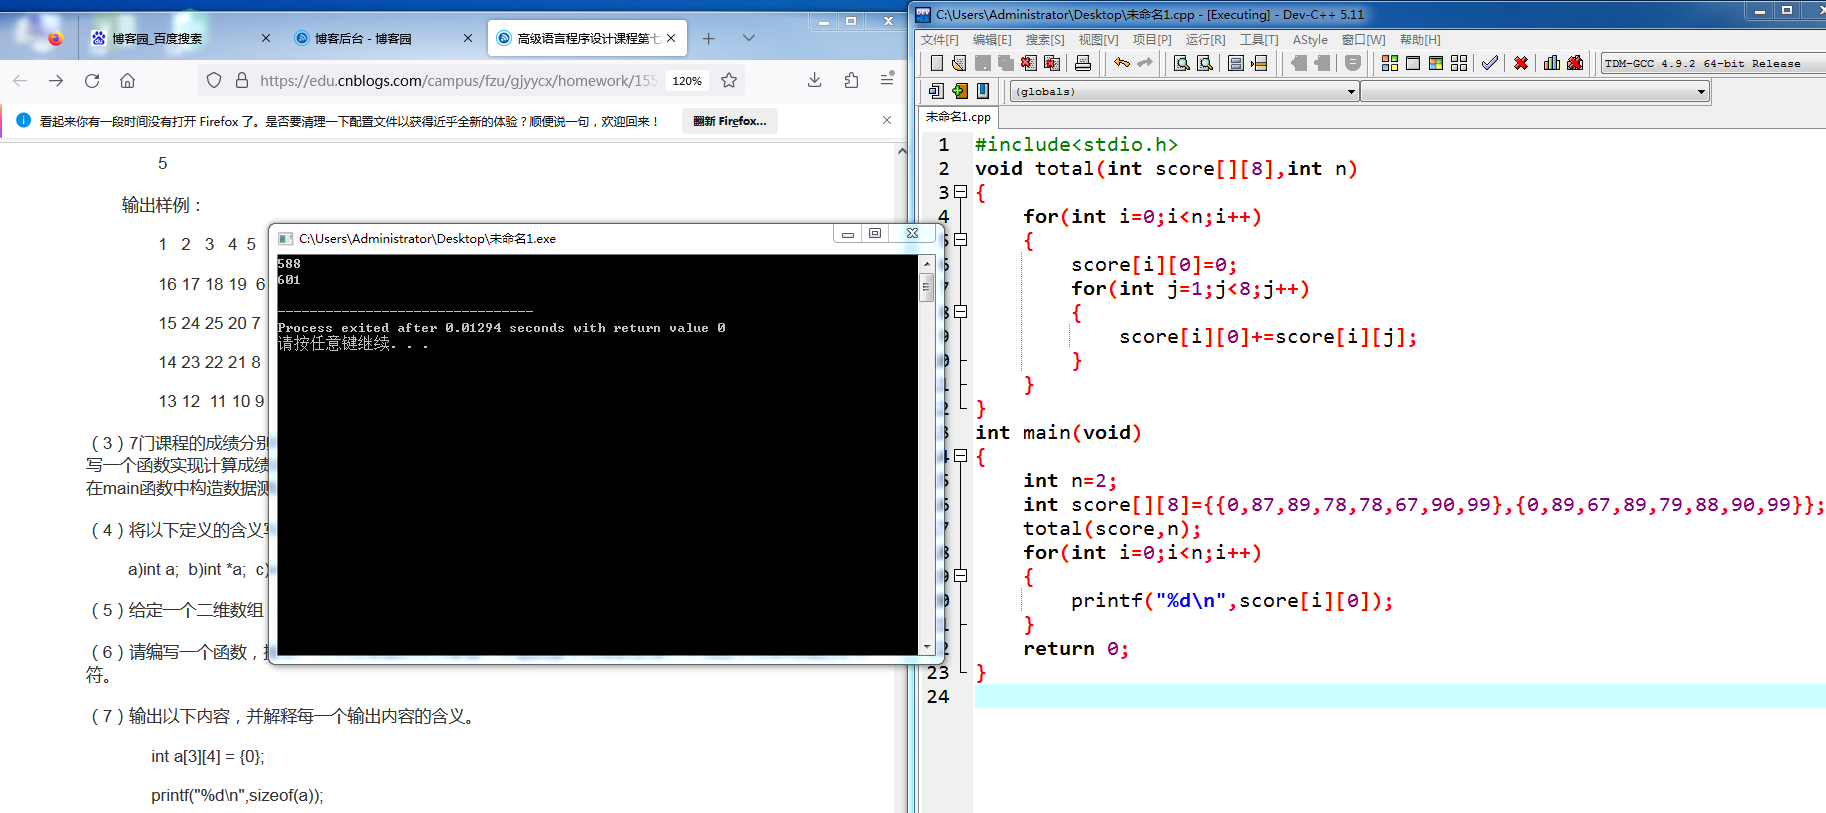
Task: Open the 编辑[E] menu
Action: tap(992, 39)
